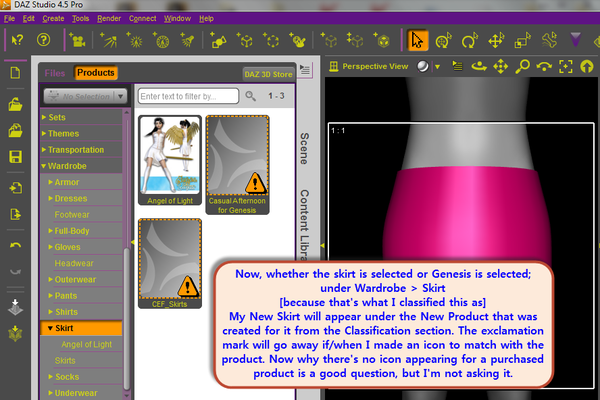Collapse the Wardrobe category
The height and width of the screenshot is (400, 600).
pyautogui.click(x=44, y=166)
